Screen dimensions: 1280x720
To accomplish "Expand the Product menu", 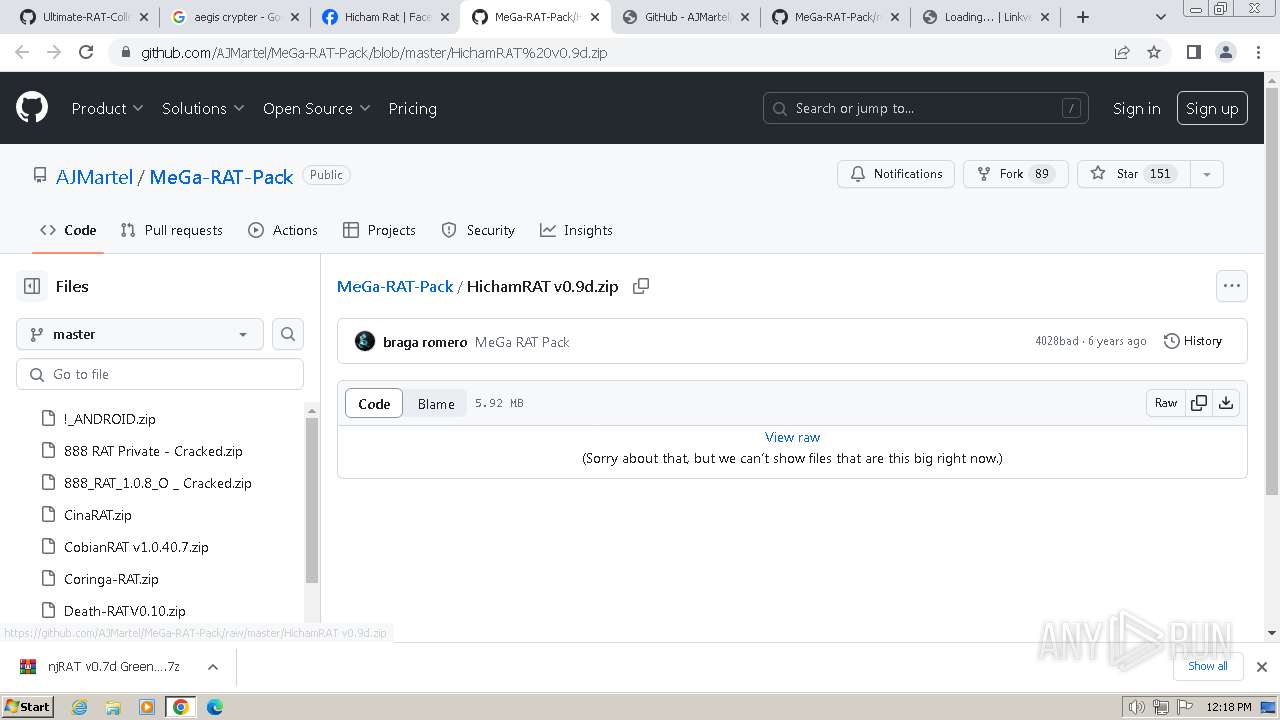I will 107,108.
